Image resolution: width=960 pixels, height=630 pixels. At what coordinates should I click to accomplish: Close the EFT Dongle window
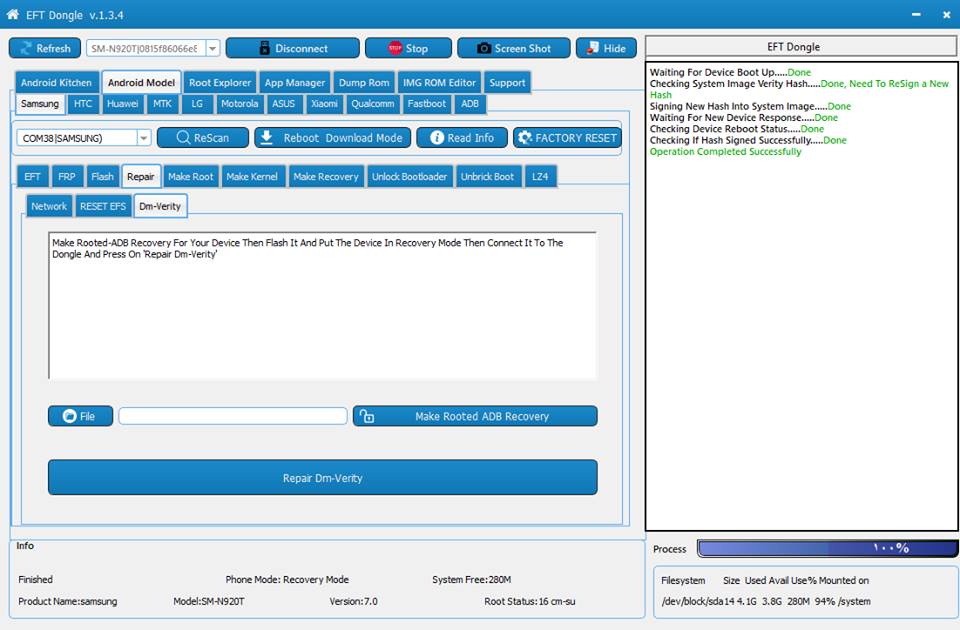[946, 14]
